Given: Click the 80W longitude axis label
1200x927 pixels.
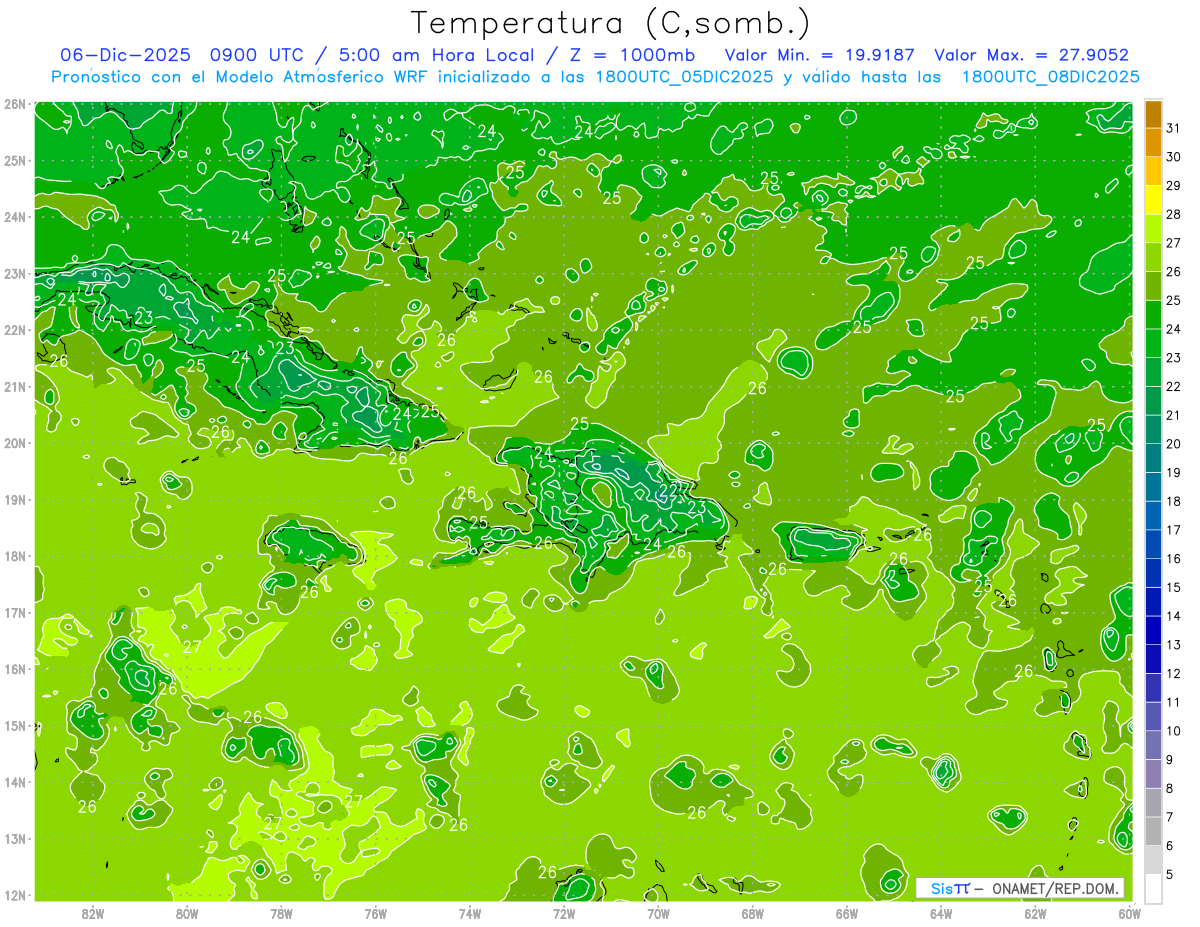Looking at the screenshot, I should coord(187,913).
